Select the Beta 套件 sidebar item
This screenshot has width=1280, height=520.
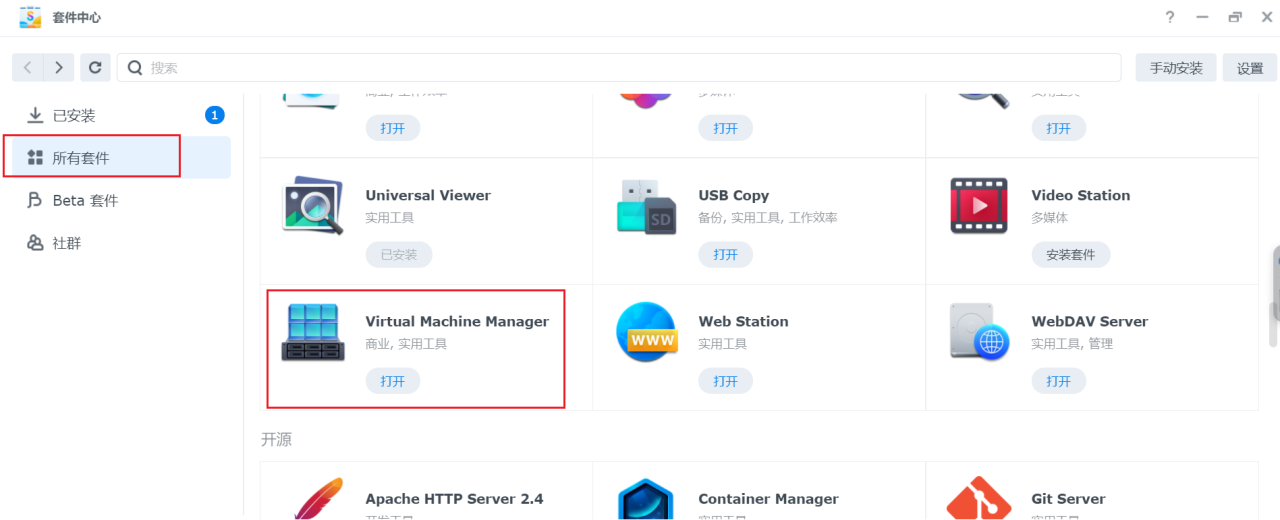85,201
